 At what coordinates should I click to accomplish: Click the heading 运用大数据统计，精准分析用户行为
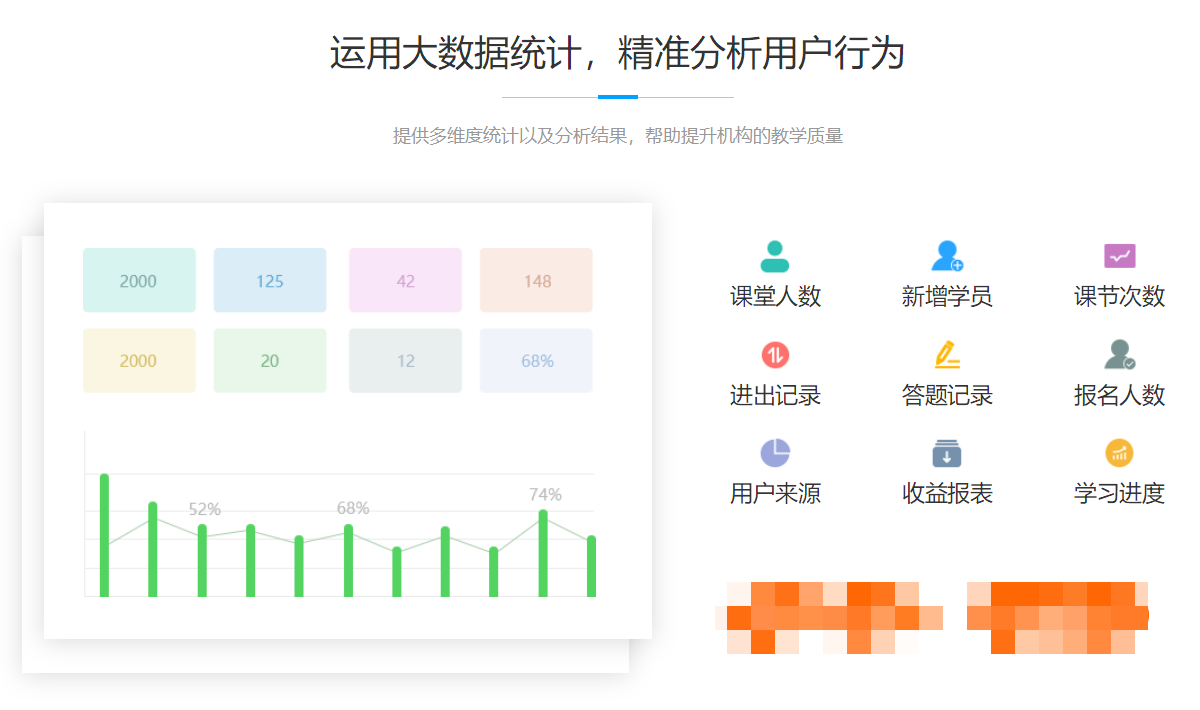point(617,53)
